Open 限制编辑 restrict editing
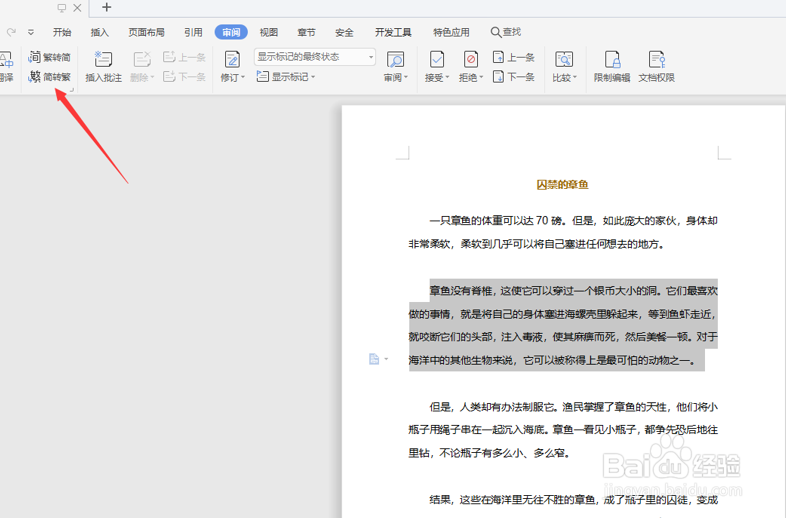 tap(612, 66)
